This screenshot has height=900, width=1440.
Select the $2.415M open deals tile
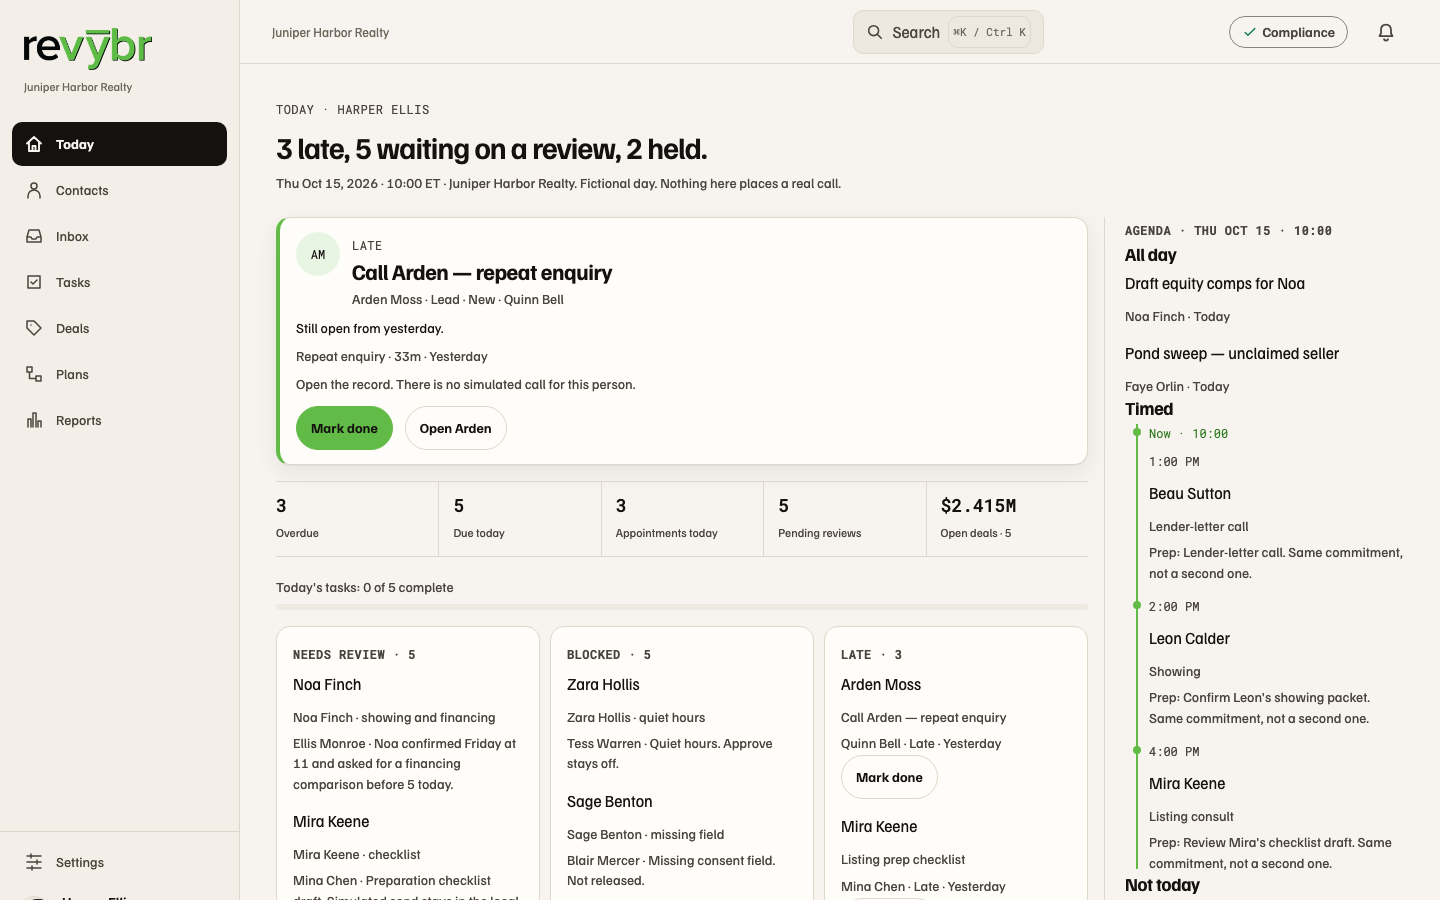tap(1007, 519)
